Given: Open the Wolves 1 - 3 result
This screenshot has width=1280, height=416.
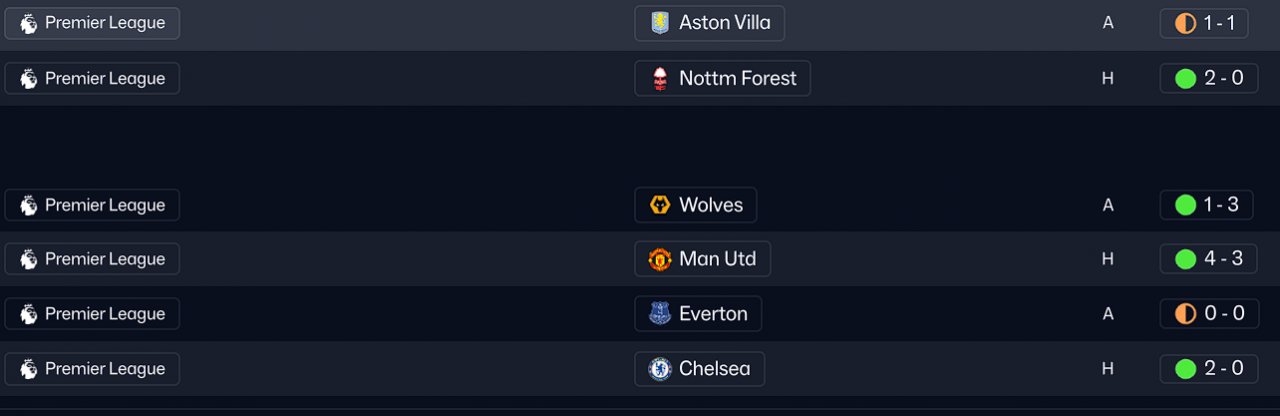Looking at the screenshot, I should tap(1208, 205).
